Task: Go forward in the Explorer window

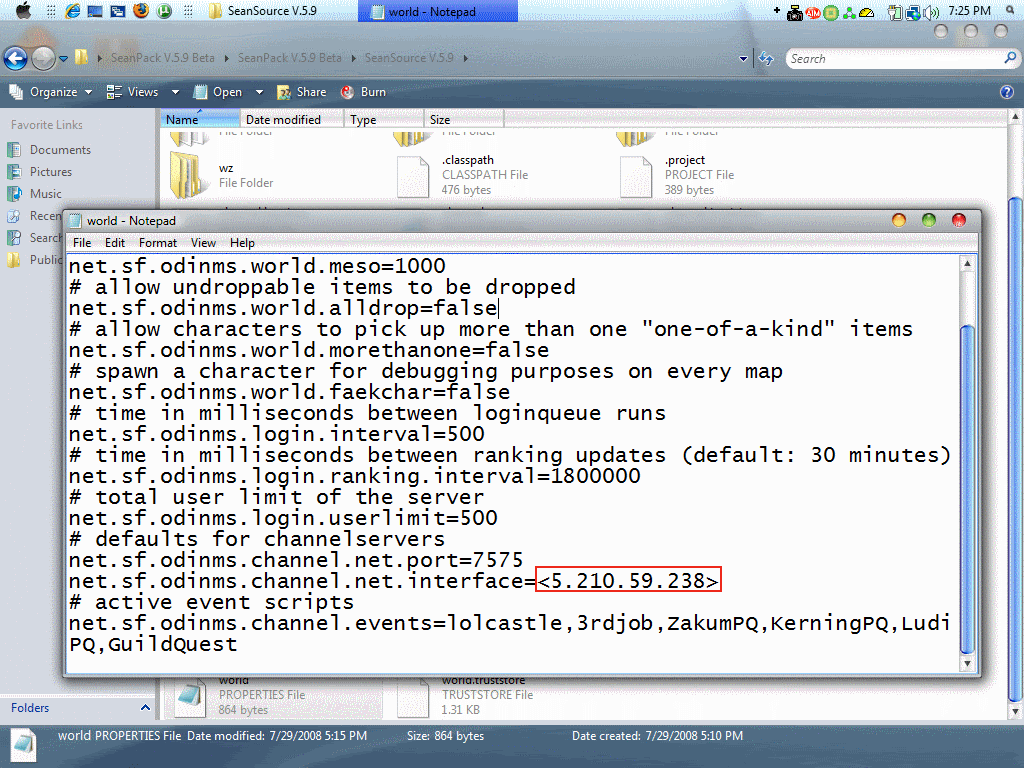Action: tap(43, 58)
